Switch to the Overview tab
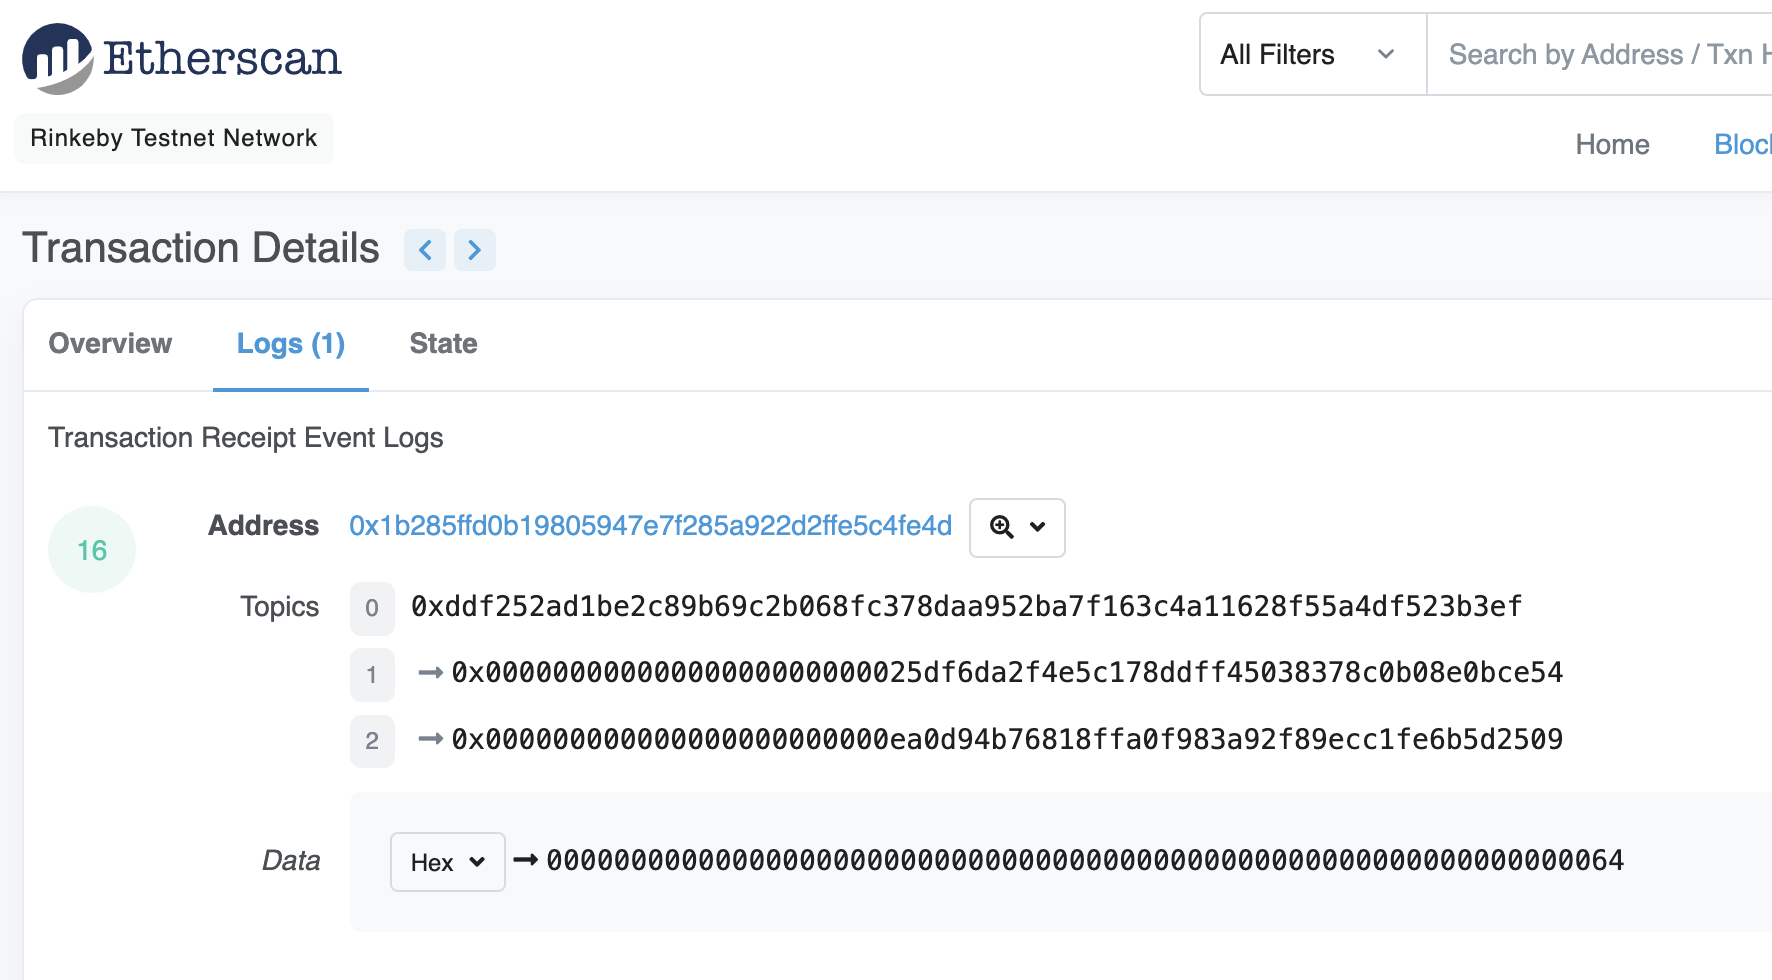The width and height of the screenshot is (1772, 980). pos(110,344)
